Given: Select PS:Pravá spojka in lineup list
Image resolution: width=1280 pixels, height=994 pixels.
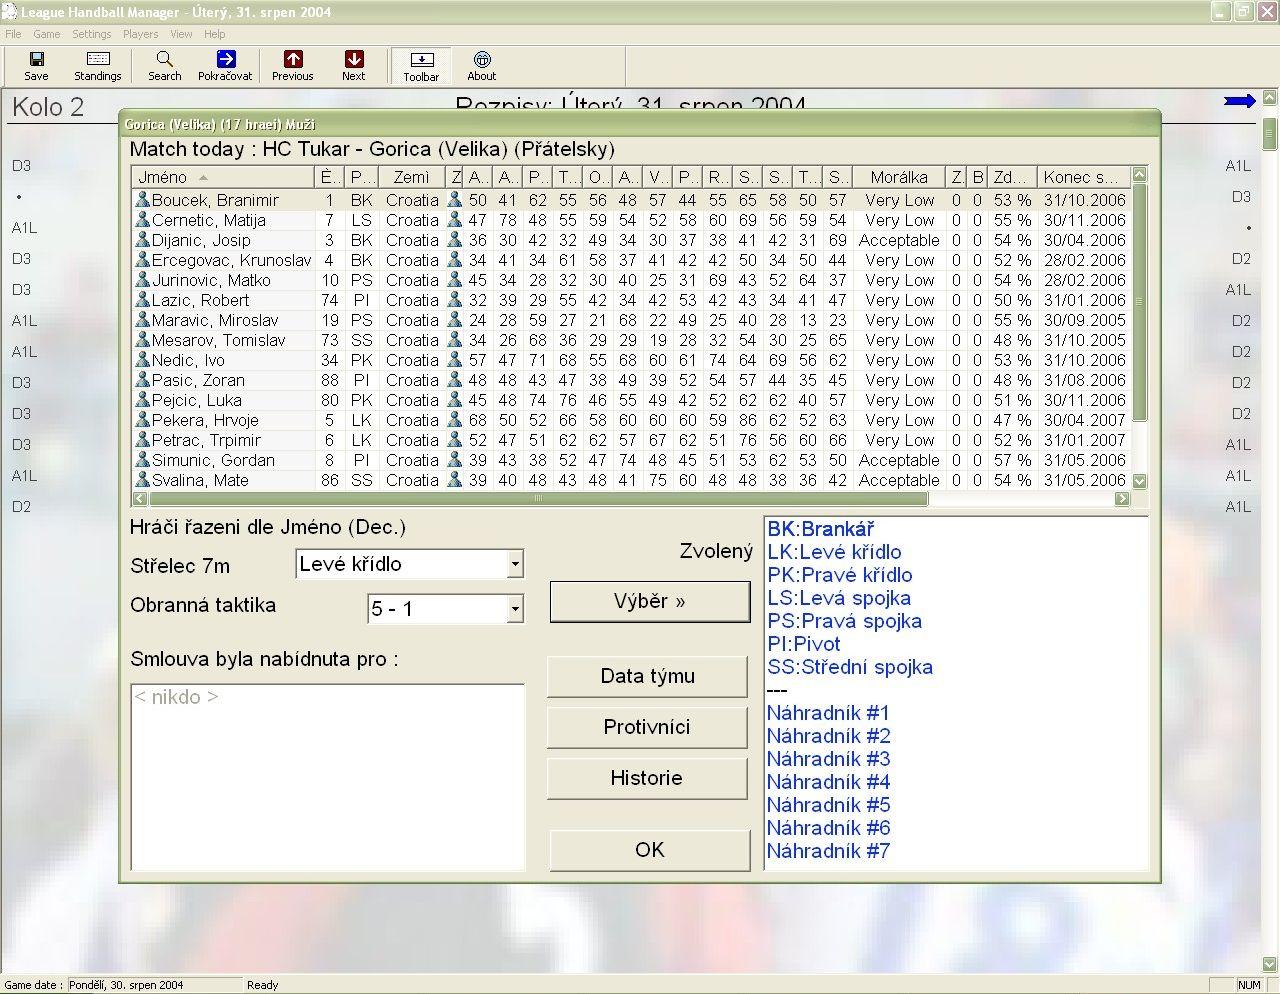Looking at the screenshot, I should pos(845,621).
